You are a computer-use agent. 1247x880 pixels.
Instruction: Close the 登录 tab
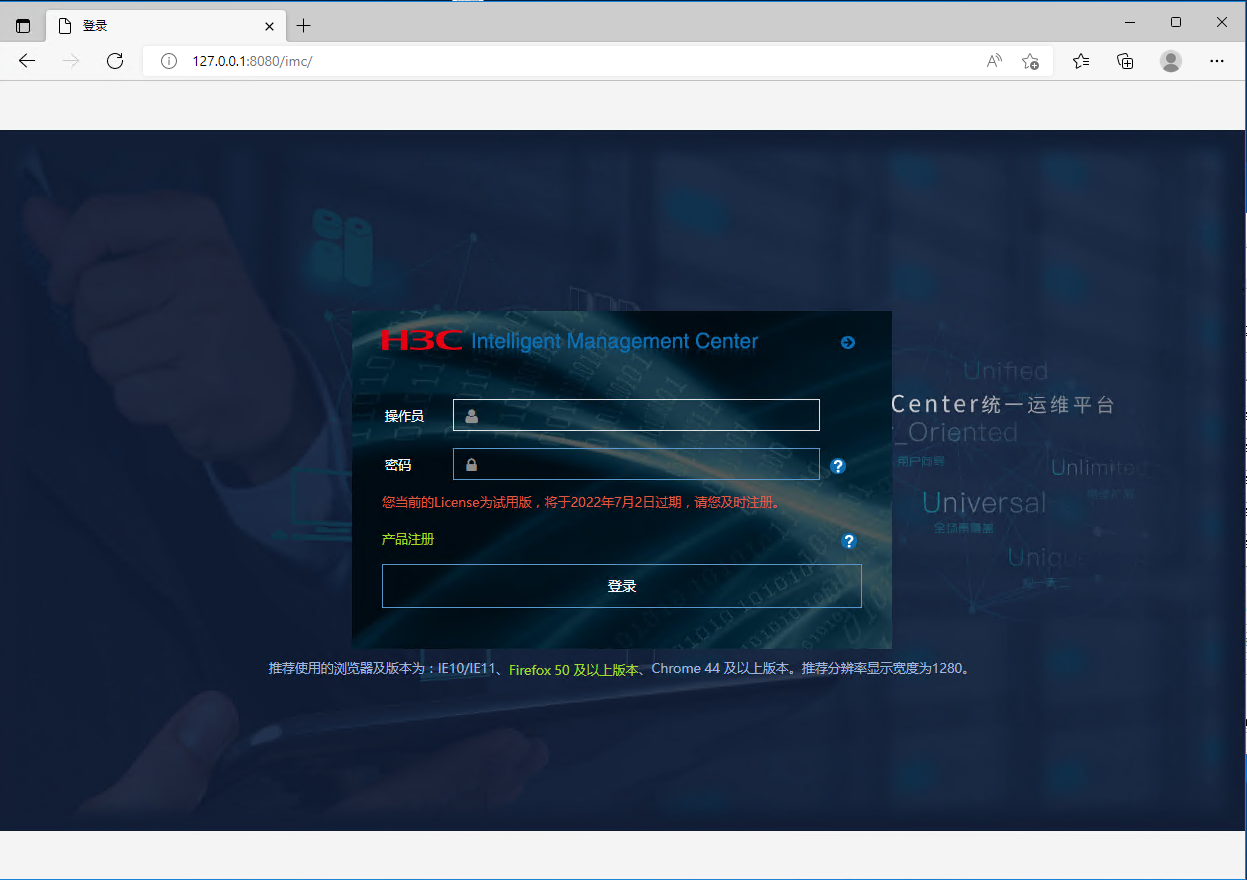click(x=269, y=26)
